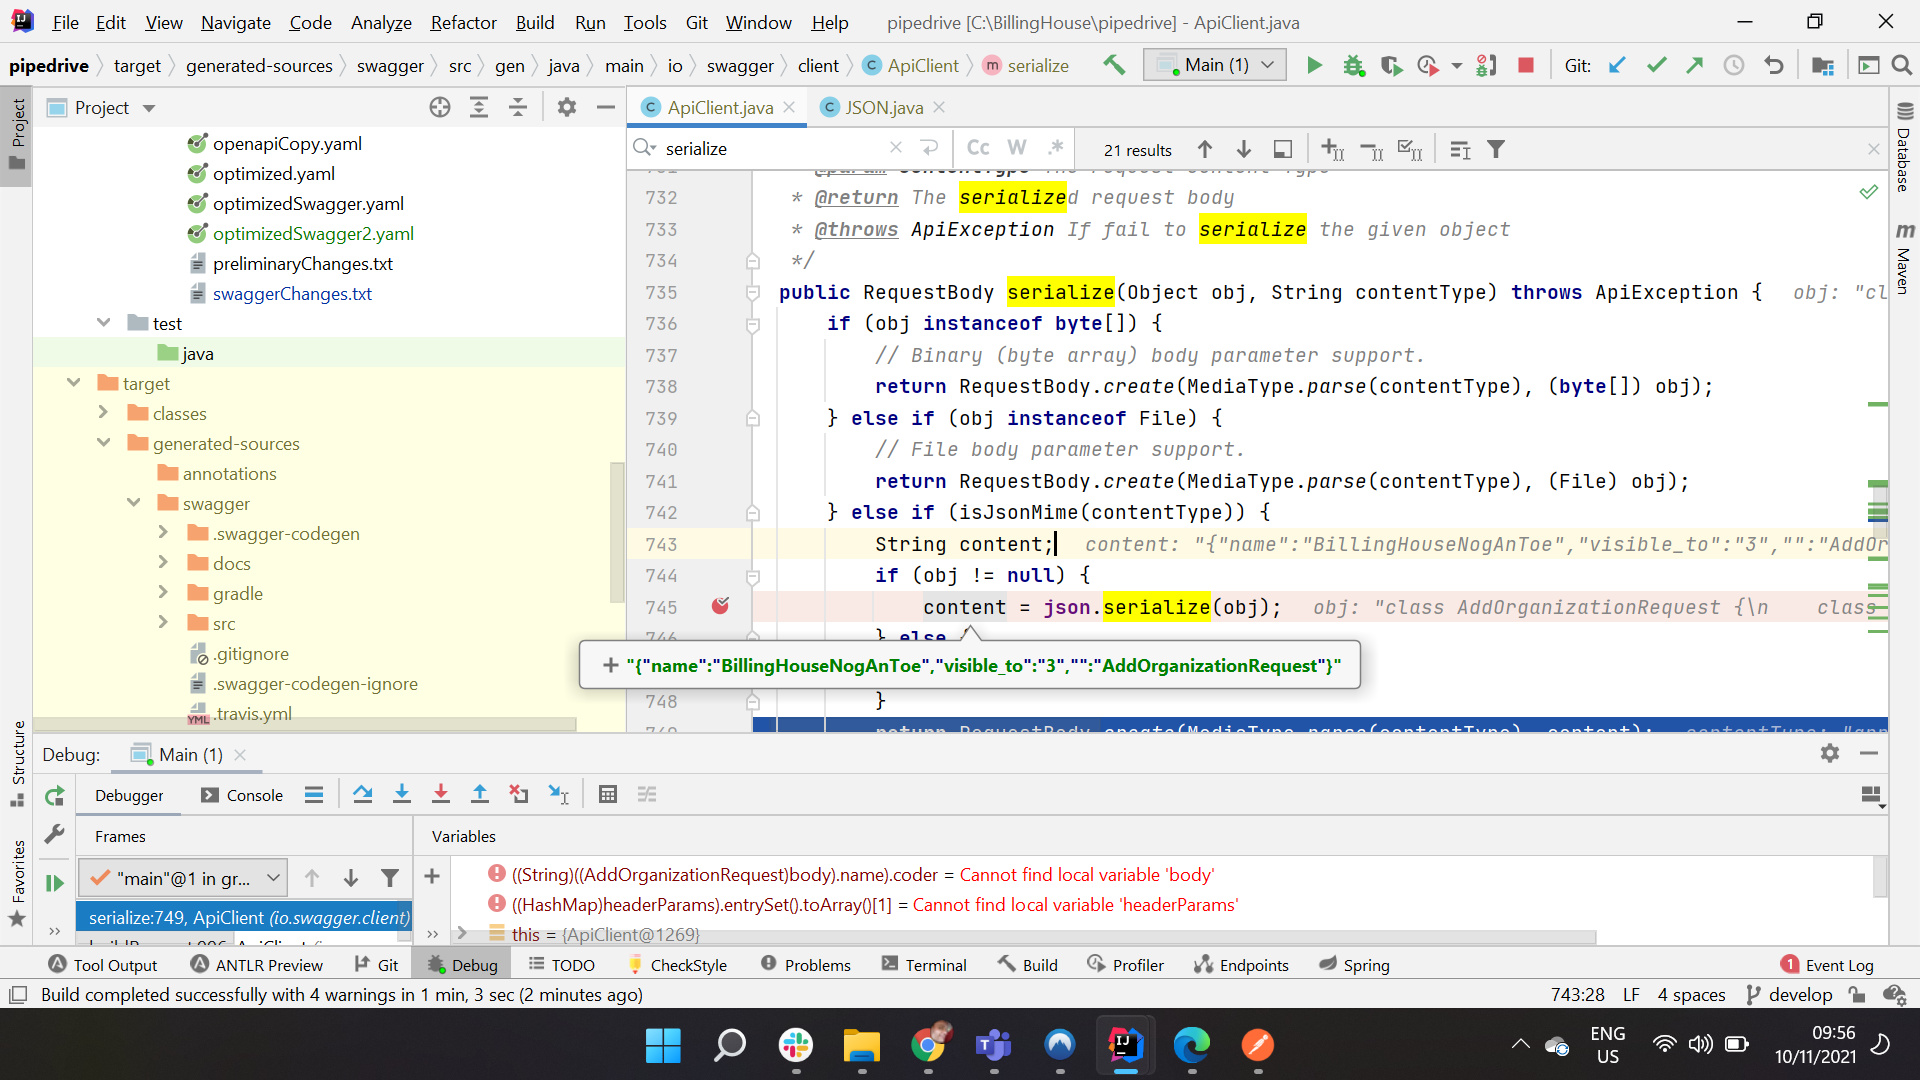This screenshot has width=1920, height=1080.
Task: Click the green Debug bug icon
Action: (1353, 66)
